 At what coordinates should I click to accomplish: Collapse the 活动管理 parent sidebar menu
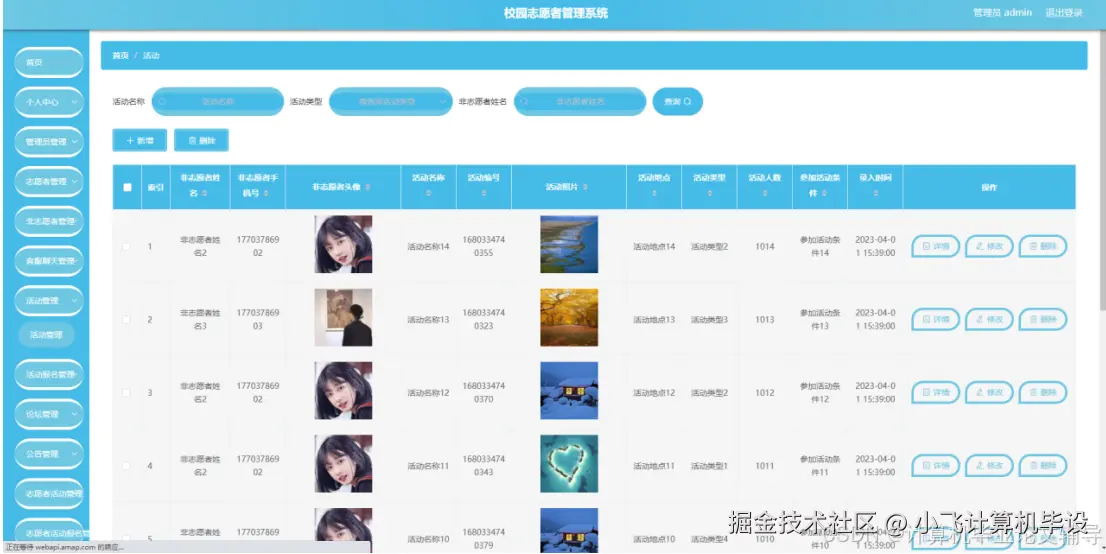coord(49,301)
